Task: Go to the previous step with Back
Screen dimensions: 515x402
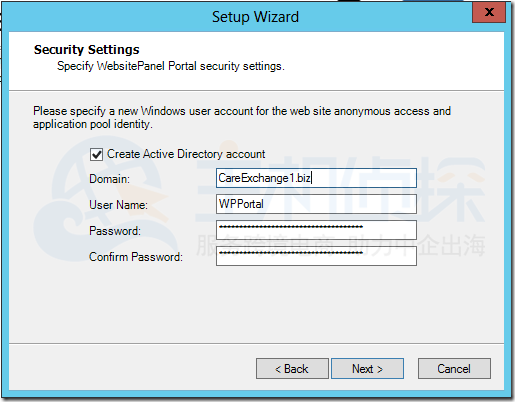Action: [292, 369]
